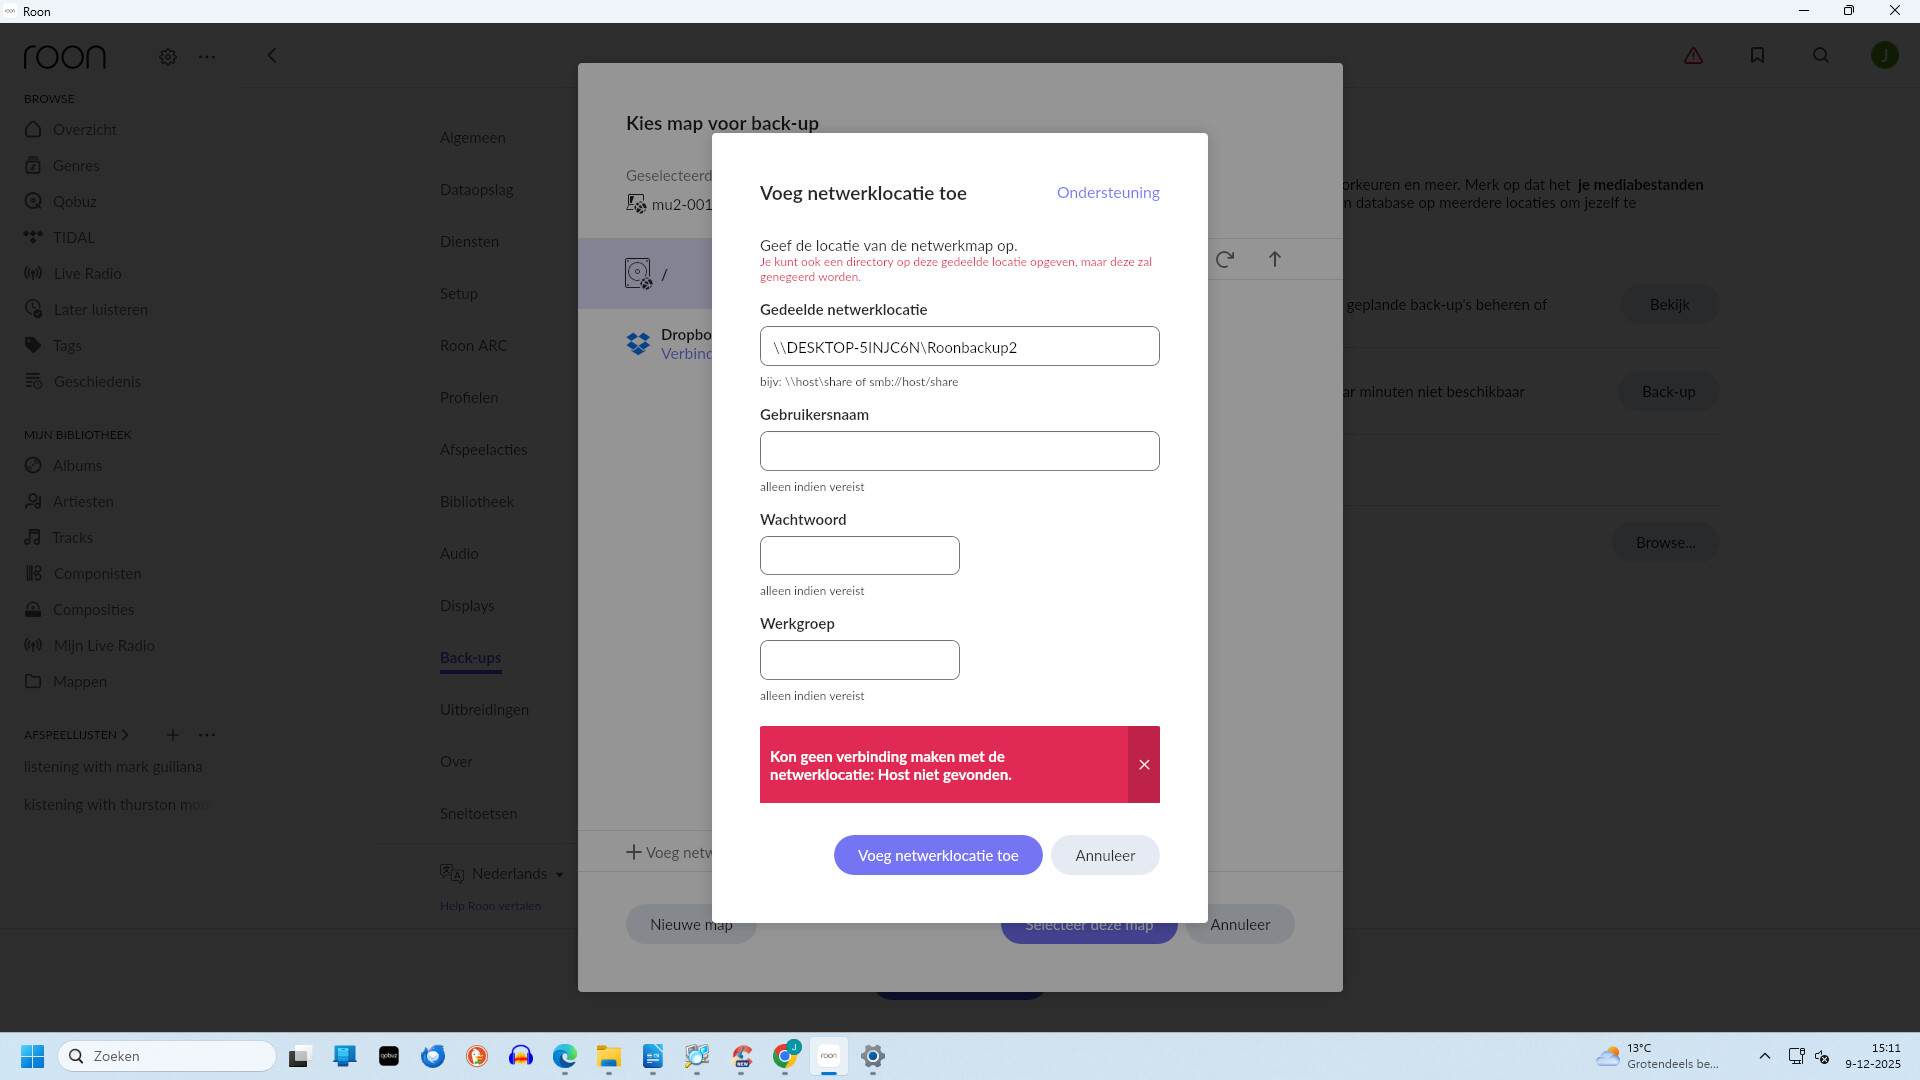Dismiss the red host-not-found error banner
The width and height of the screenshot is (1920, 1080).
coord(1144,765)
